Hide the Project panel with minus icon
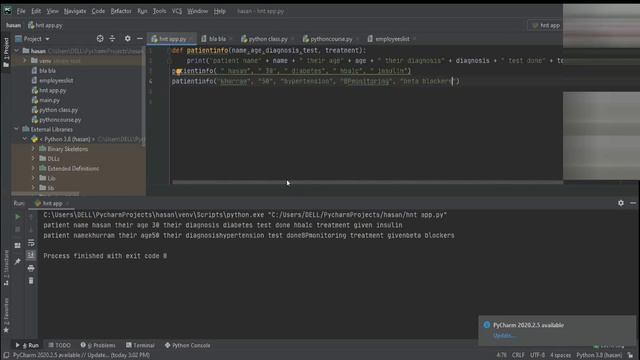 click(x=140, y=39)
